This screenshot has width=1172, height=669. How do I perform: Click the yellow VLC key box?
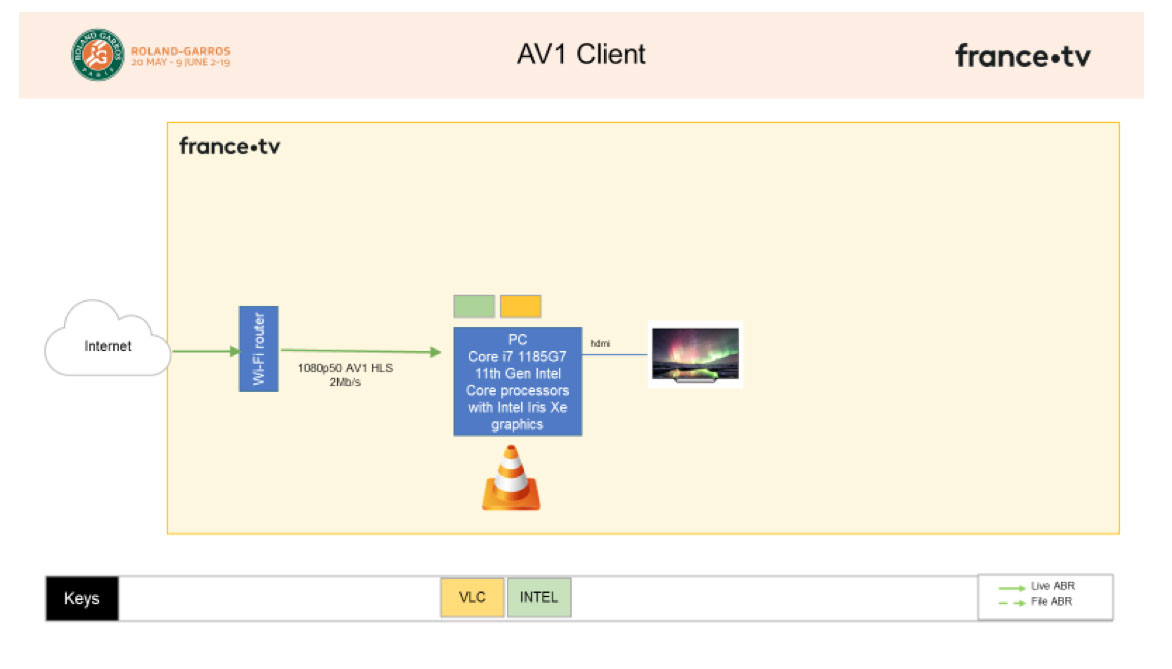(x=472, y=598)
